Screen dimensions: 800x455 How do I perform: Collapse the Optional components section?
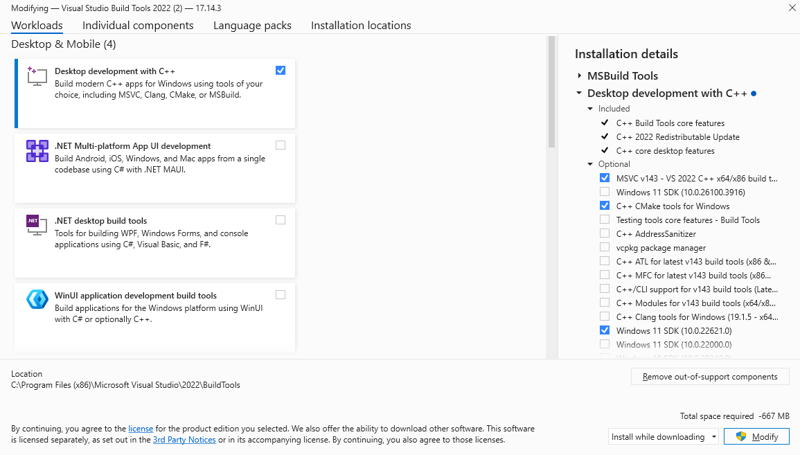coord(591,164)
